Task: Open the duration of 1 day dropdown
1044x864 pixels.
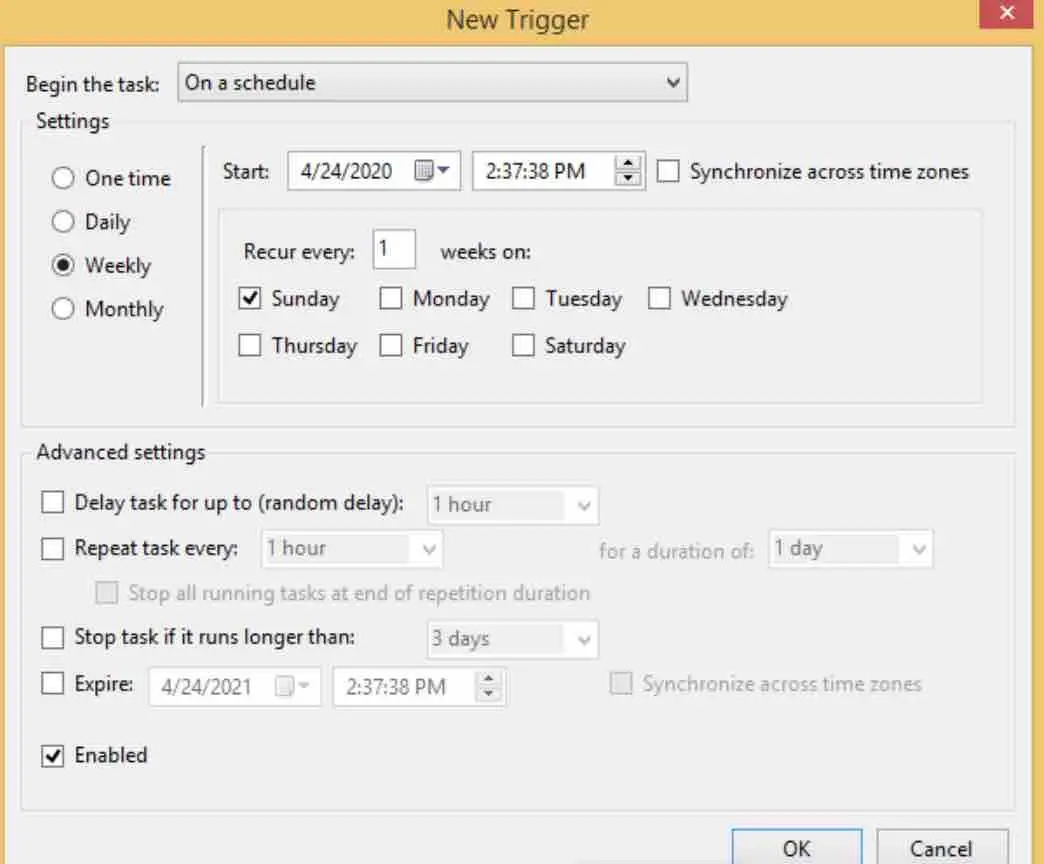Action: 851,549
